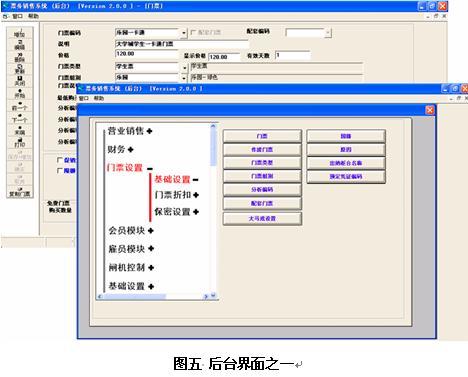Screen dimensions: 468x377
Task: Click the 门票组别 button in front panel
Action: pos(262,176)
